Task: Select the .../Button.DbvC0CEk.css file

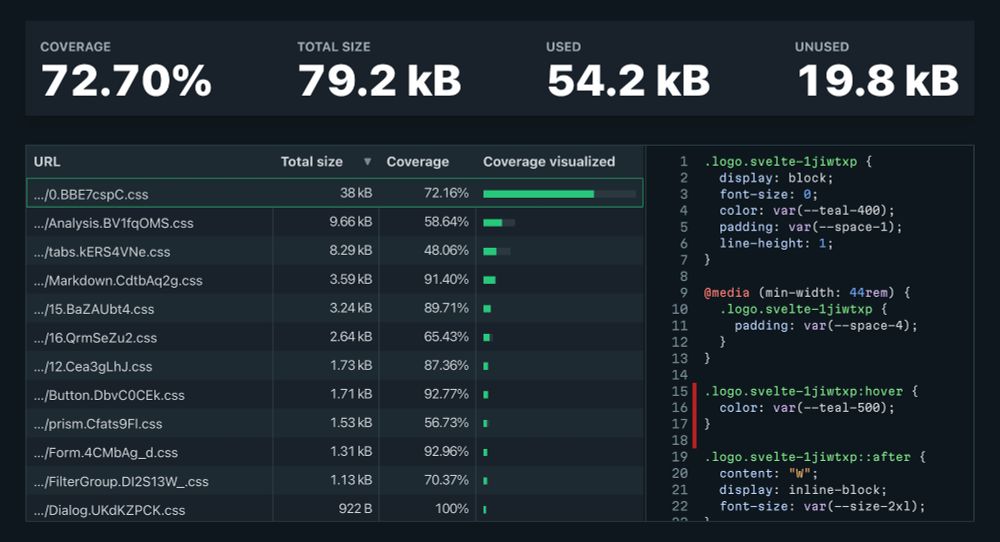Action: pos(109,395)
